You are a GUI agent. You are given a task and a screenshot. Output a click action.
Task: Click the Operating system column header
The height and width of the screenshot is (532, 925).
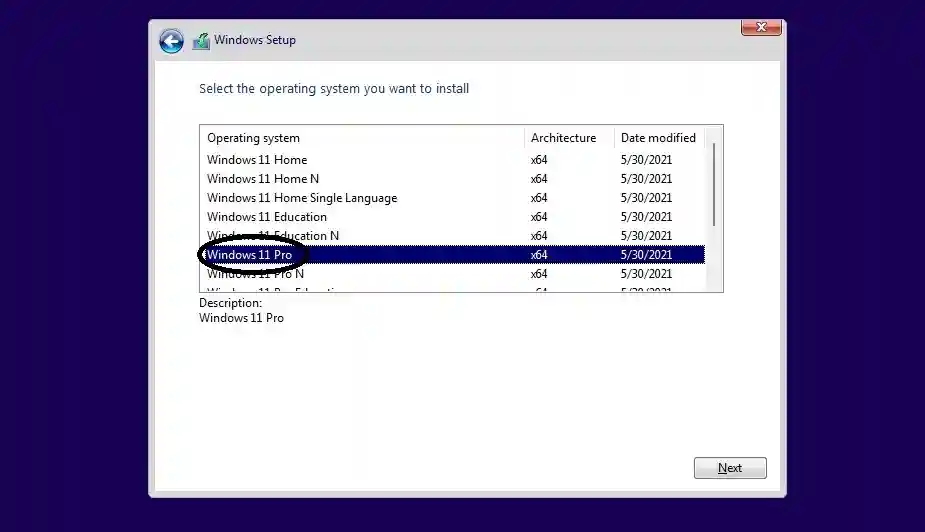click(x=362, y=138)
